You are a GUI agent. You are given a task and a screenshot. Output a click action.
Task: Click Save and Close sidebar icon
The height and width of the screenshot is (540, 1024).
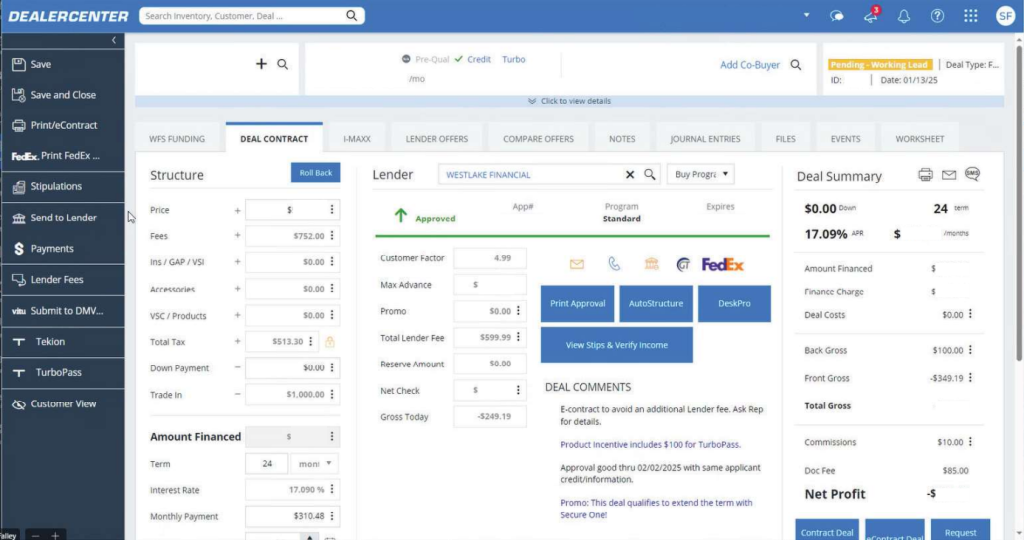18,95
